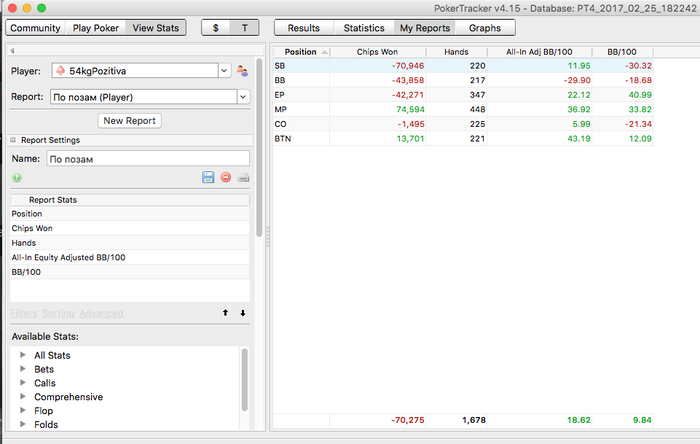Toggle cash game mode with $ button
Viewport: 700px width, 444px height.
pyautogui.click(x=216, y=28)
